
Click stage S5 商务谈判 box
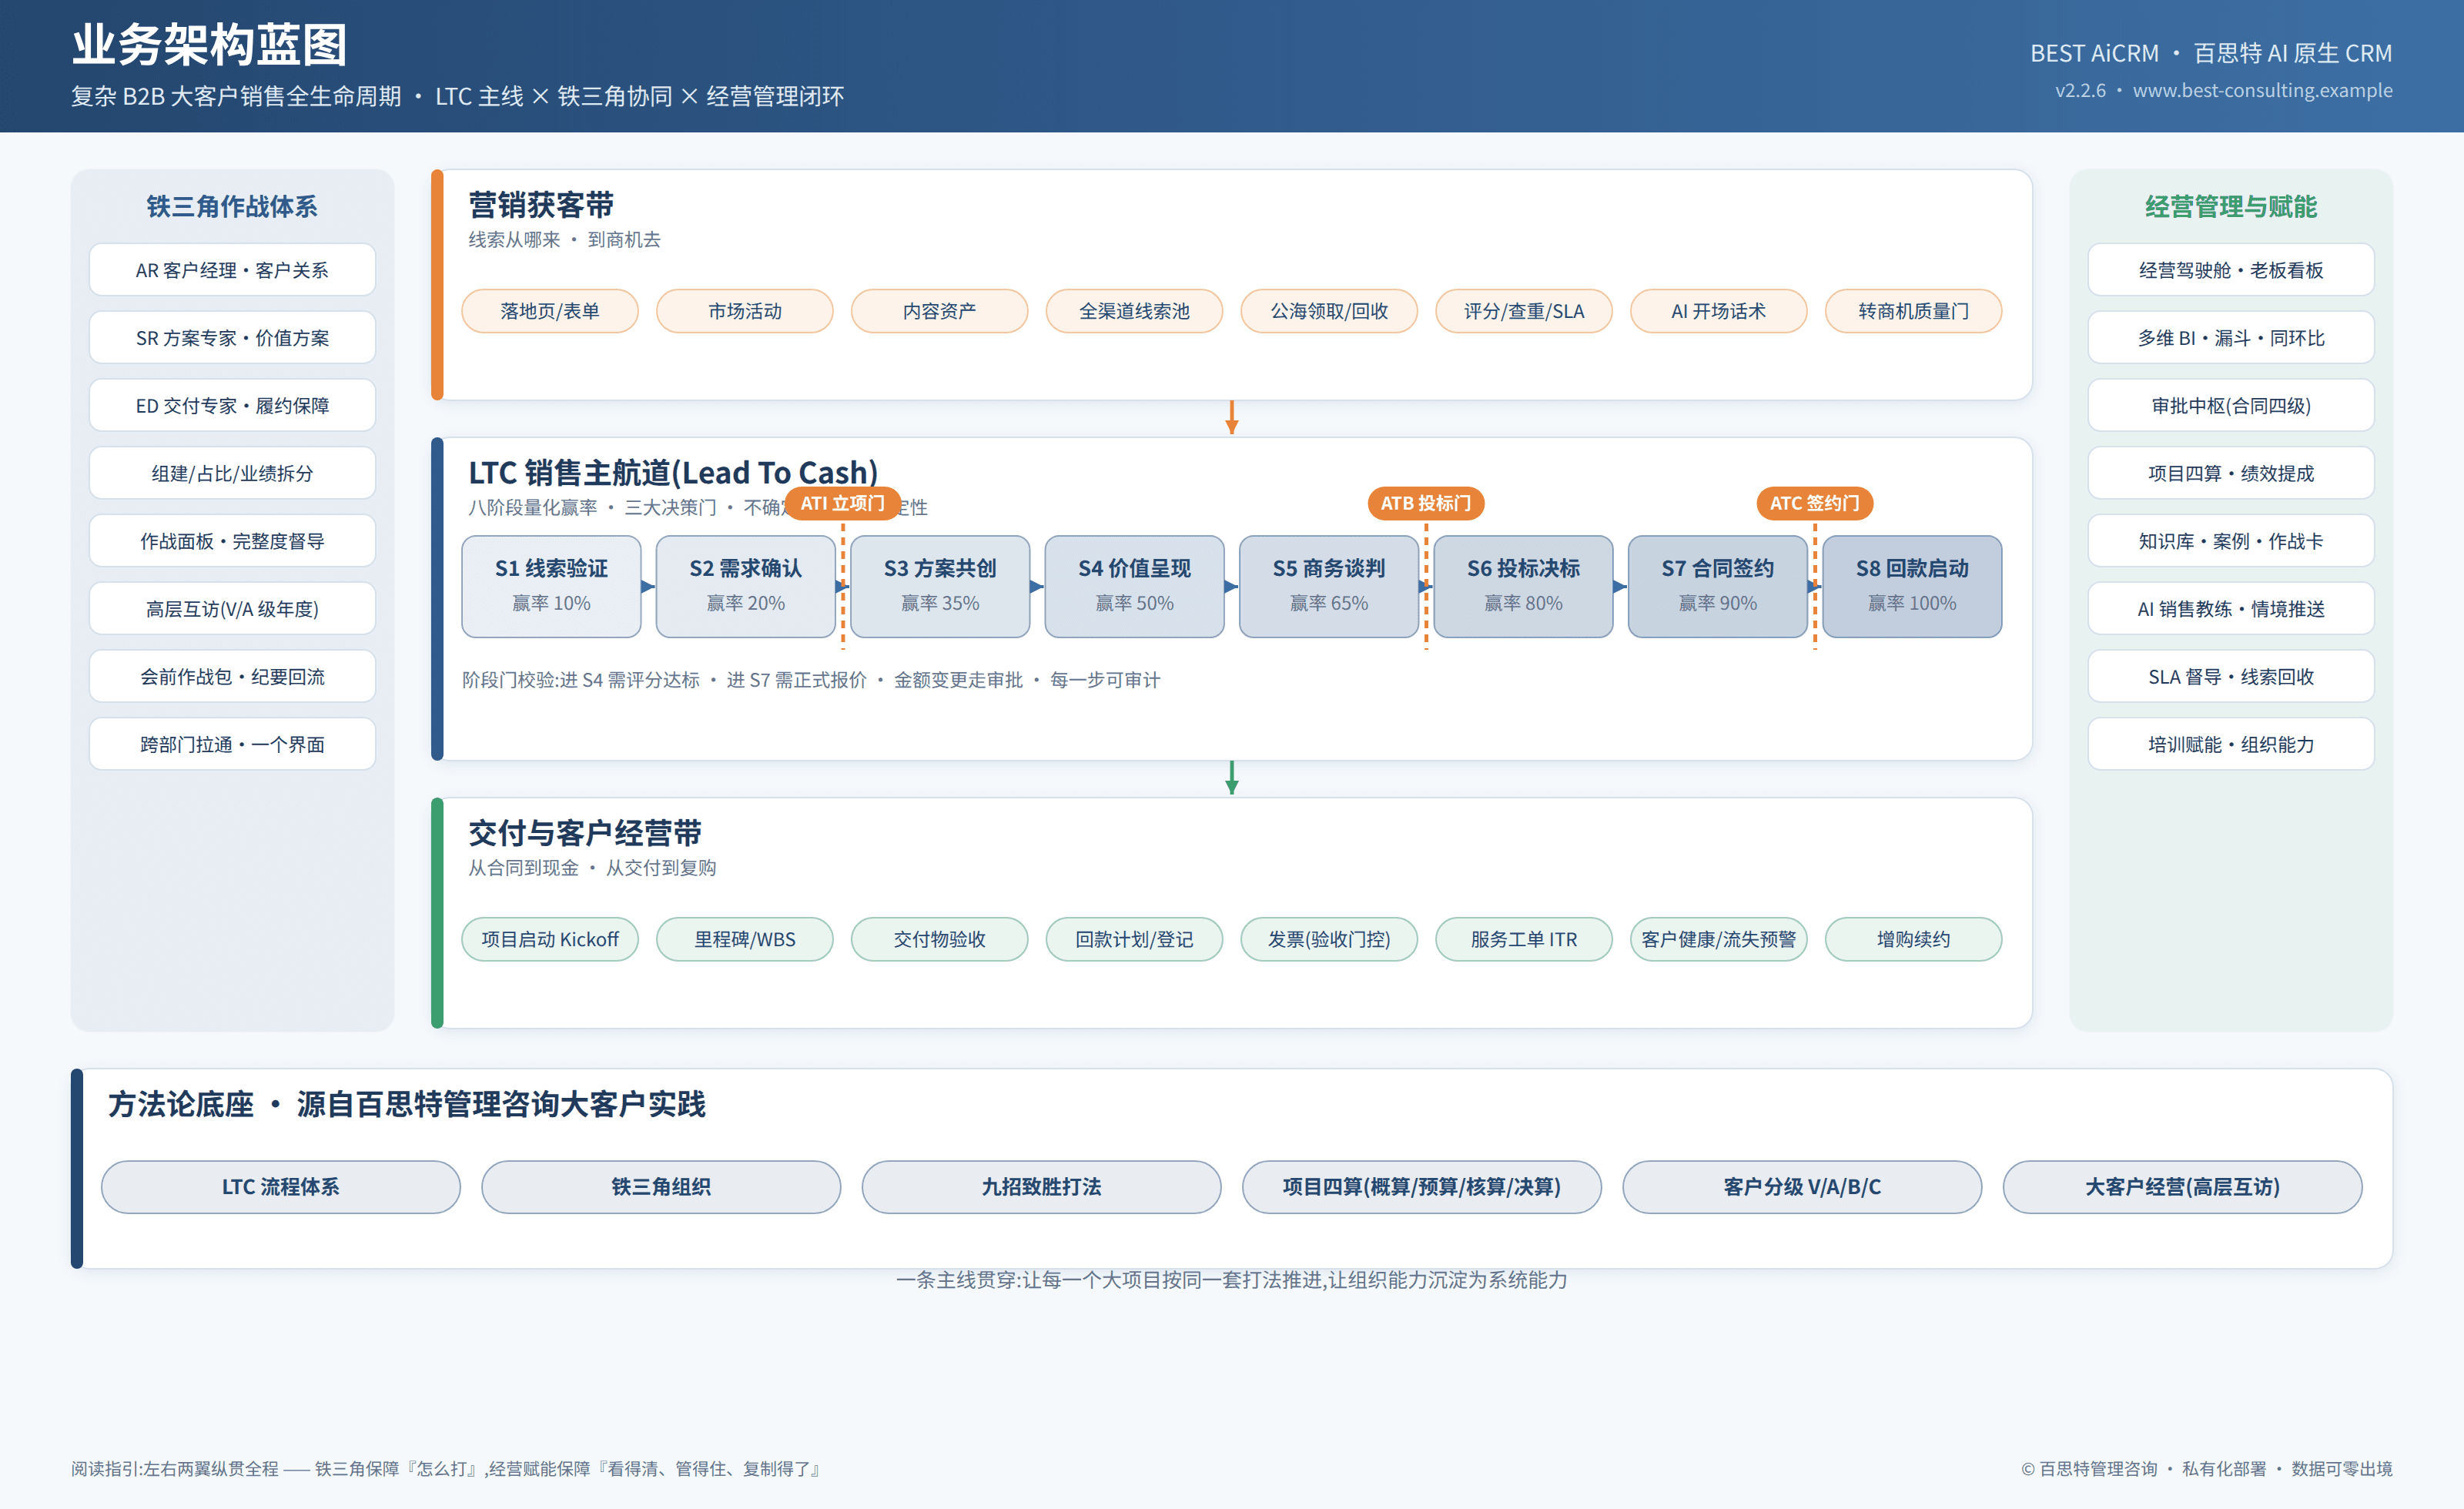(1329, 586)
